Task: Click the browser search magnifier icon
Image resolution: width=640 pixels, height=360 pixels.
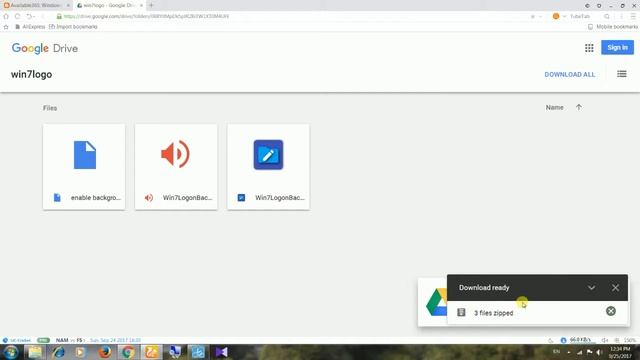Action: [x=607, y=16]
